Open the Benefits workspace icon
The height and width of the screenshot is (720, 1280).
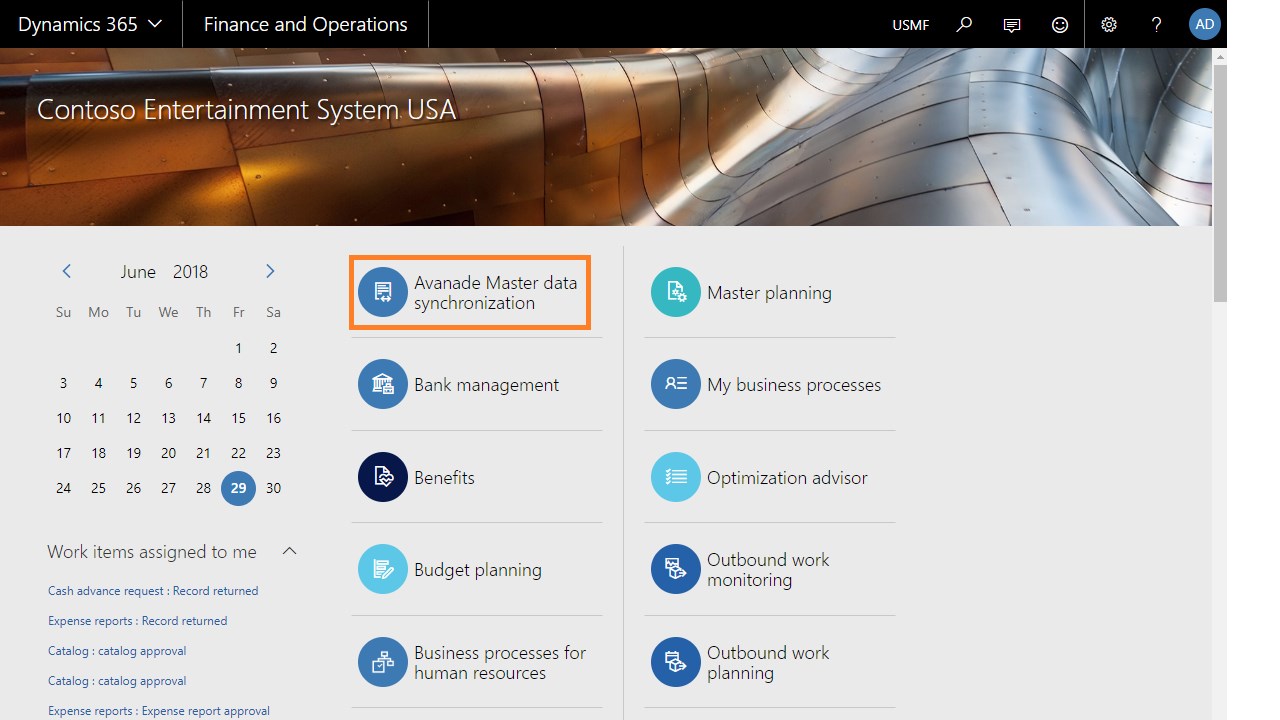383,477
